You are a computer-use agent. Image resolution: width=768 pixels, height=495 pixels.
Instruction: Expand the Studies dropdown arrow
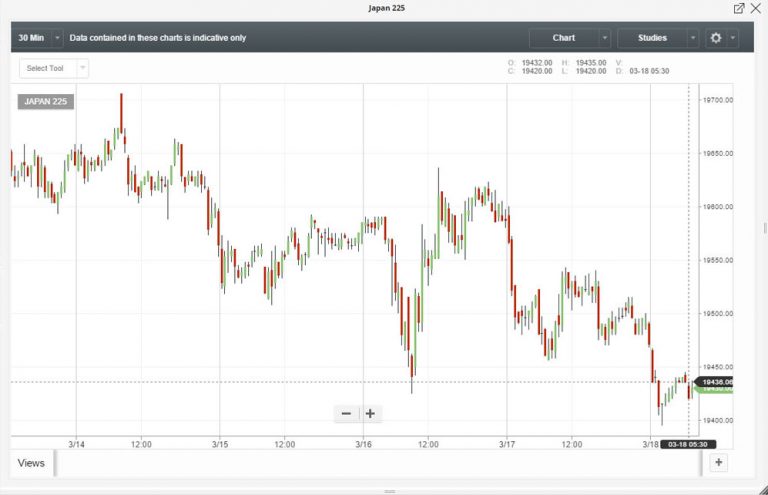tap(693, 38)
